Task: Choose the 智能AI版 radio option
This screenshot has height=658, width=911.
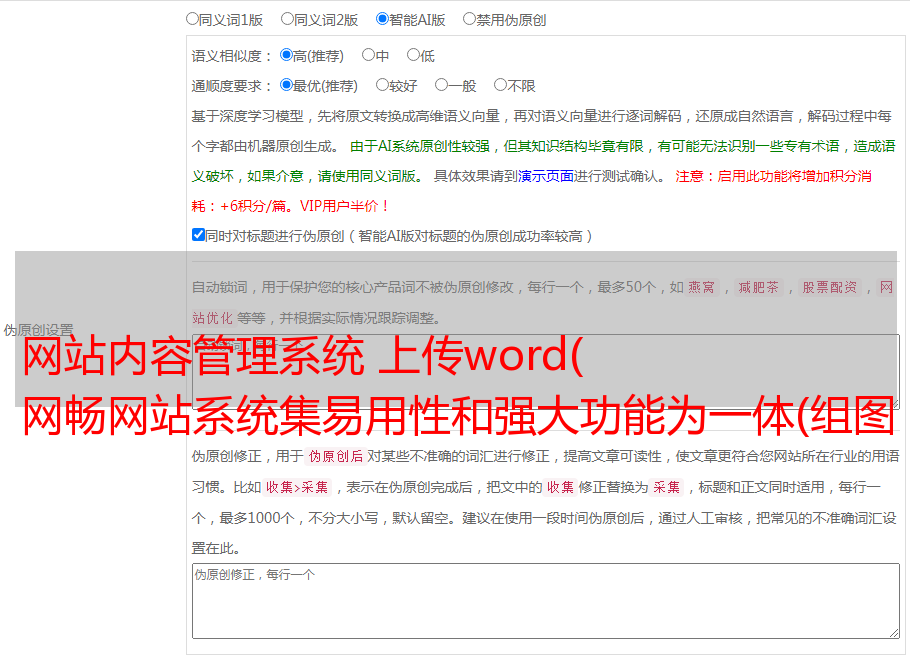Action: pos(382,19)
